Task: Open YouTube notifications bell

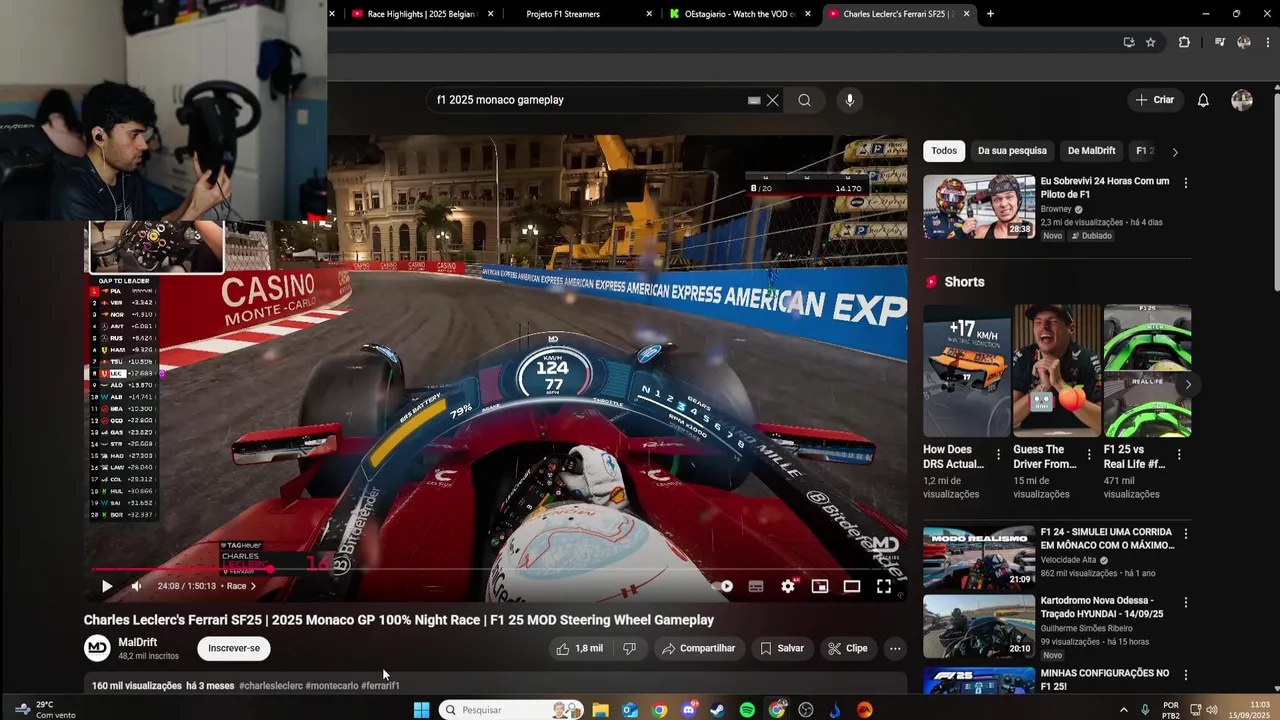Action: (1203, 100)
